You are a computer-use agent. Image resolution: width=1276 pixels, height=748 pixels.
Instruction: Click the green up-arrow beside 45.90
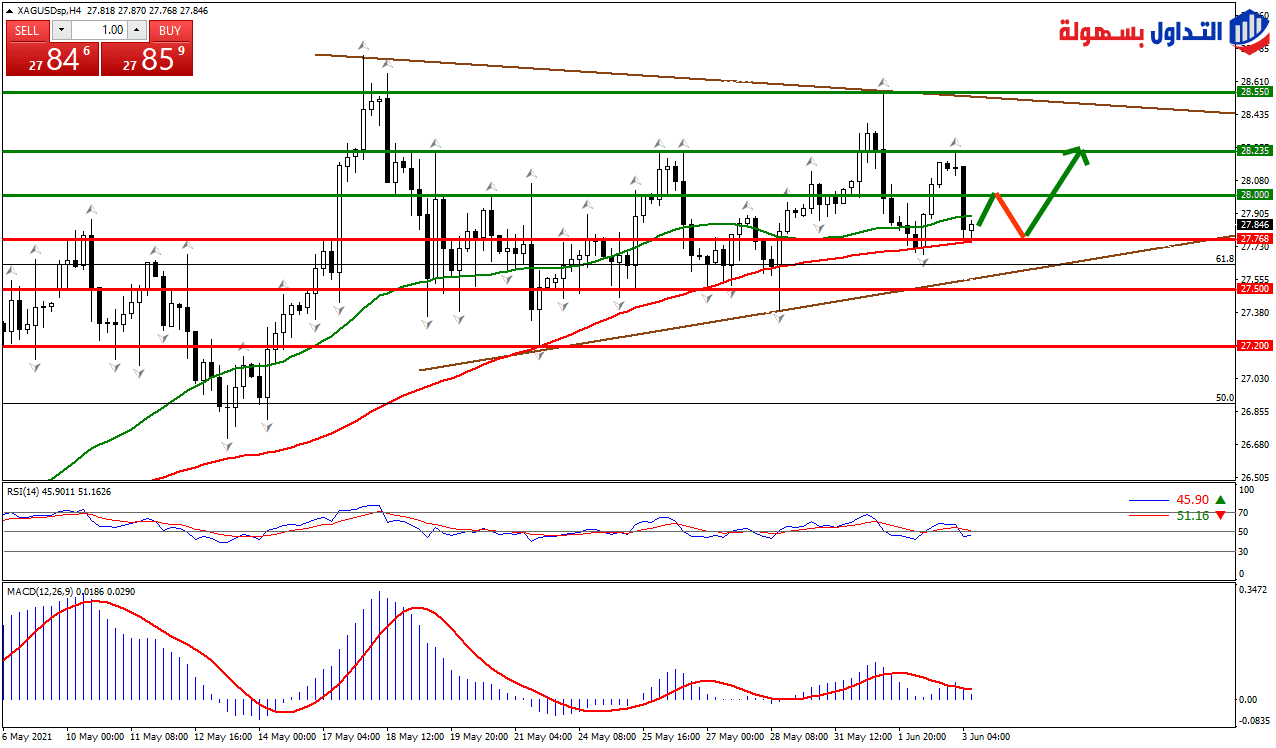click(1220, 499)
